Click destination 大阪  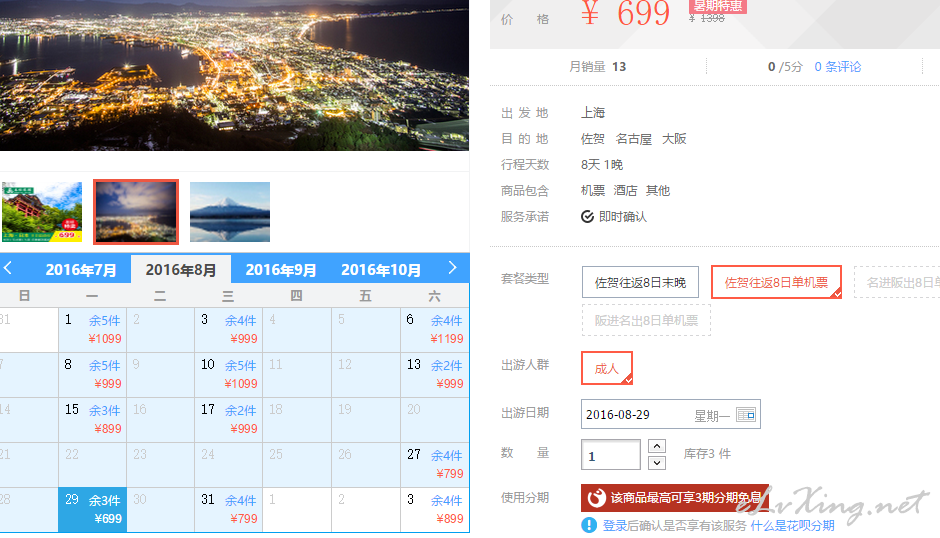click(674, 139)
